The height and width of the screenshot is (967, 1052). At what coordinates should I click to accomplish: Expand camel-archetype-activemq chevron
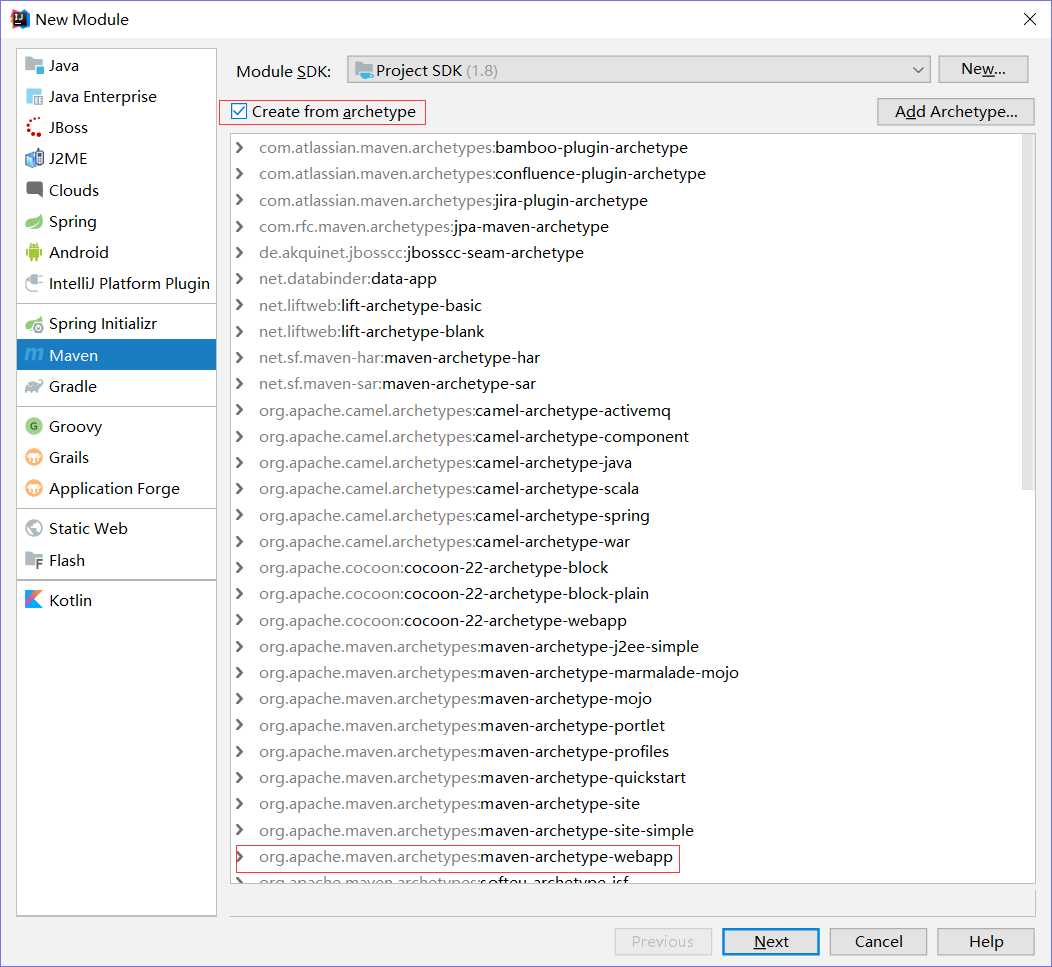pos(240,410)
